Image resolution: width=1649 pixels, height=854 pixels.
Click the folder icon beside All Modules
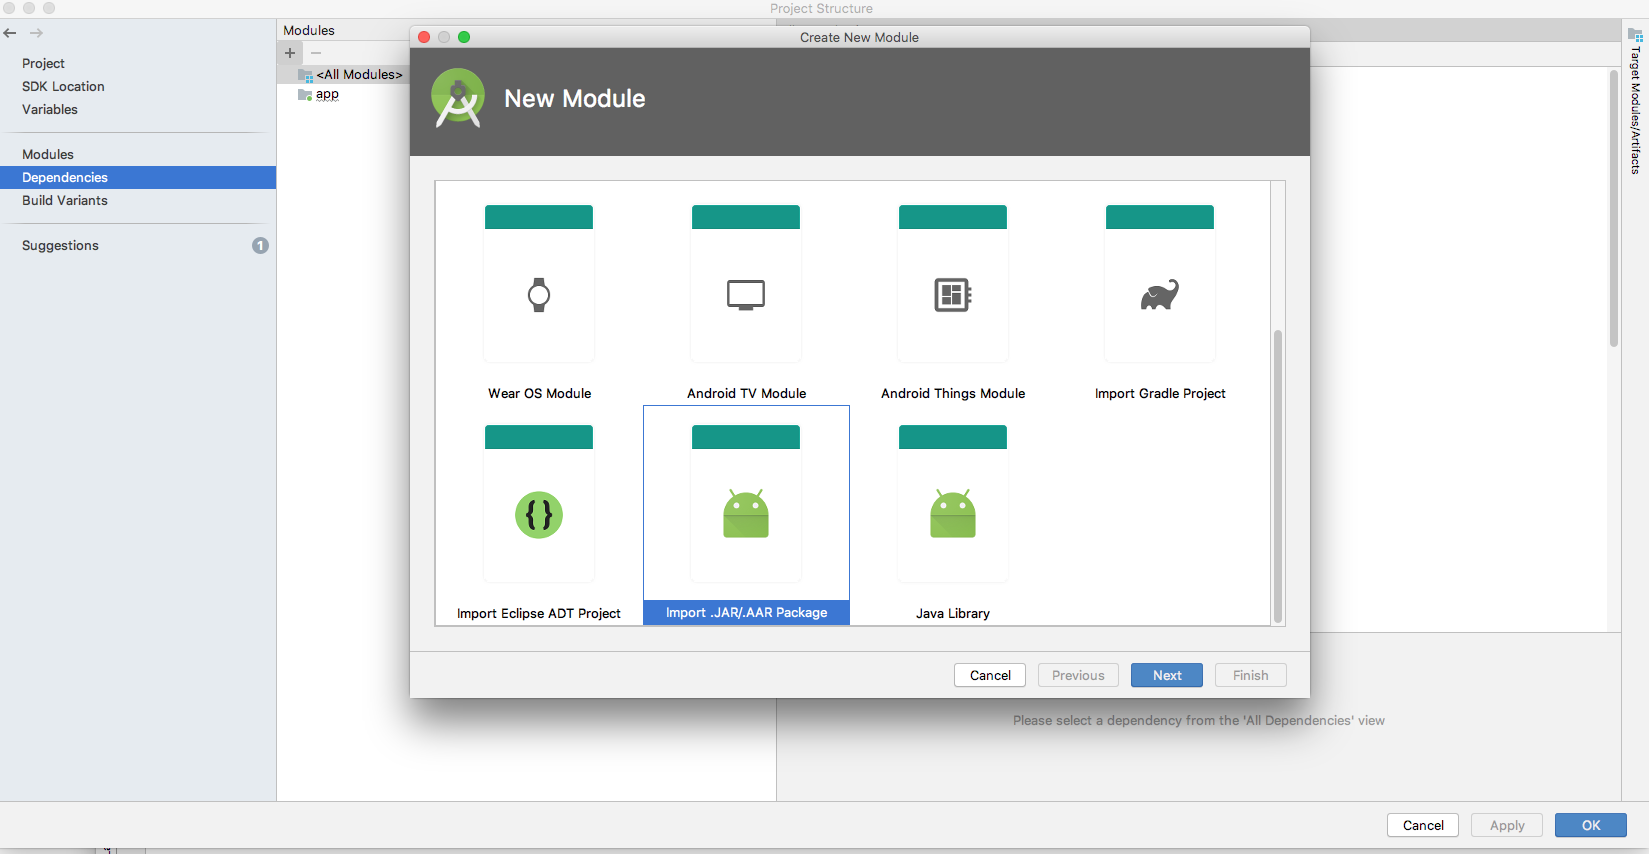(x=306, y=75)
